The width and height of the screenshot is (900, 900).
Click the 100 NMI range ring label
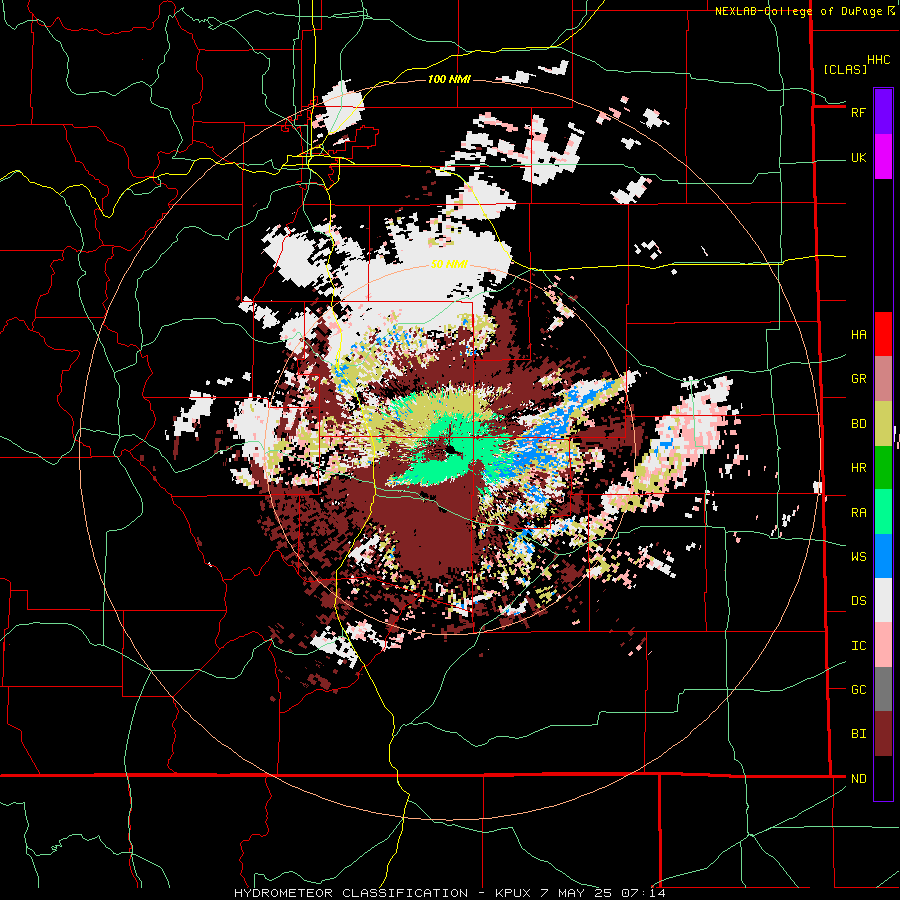[449, 79]
